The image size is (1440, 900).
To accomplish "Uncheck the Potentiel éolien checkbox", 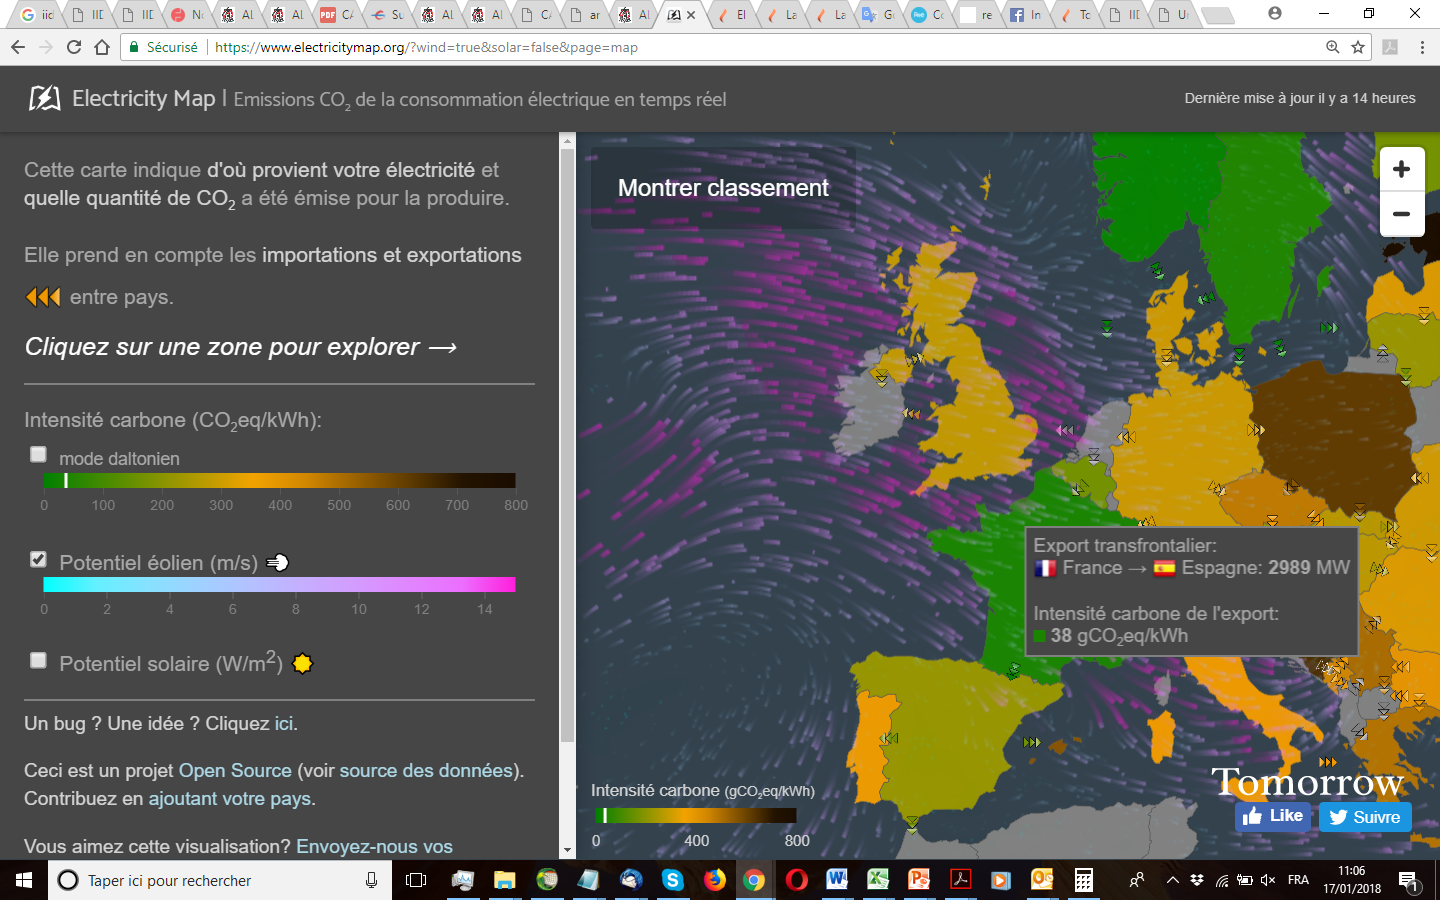I will (x=38, y=559).
